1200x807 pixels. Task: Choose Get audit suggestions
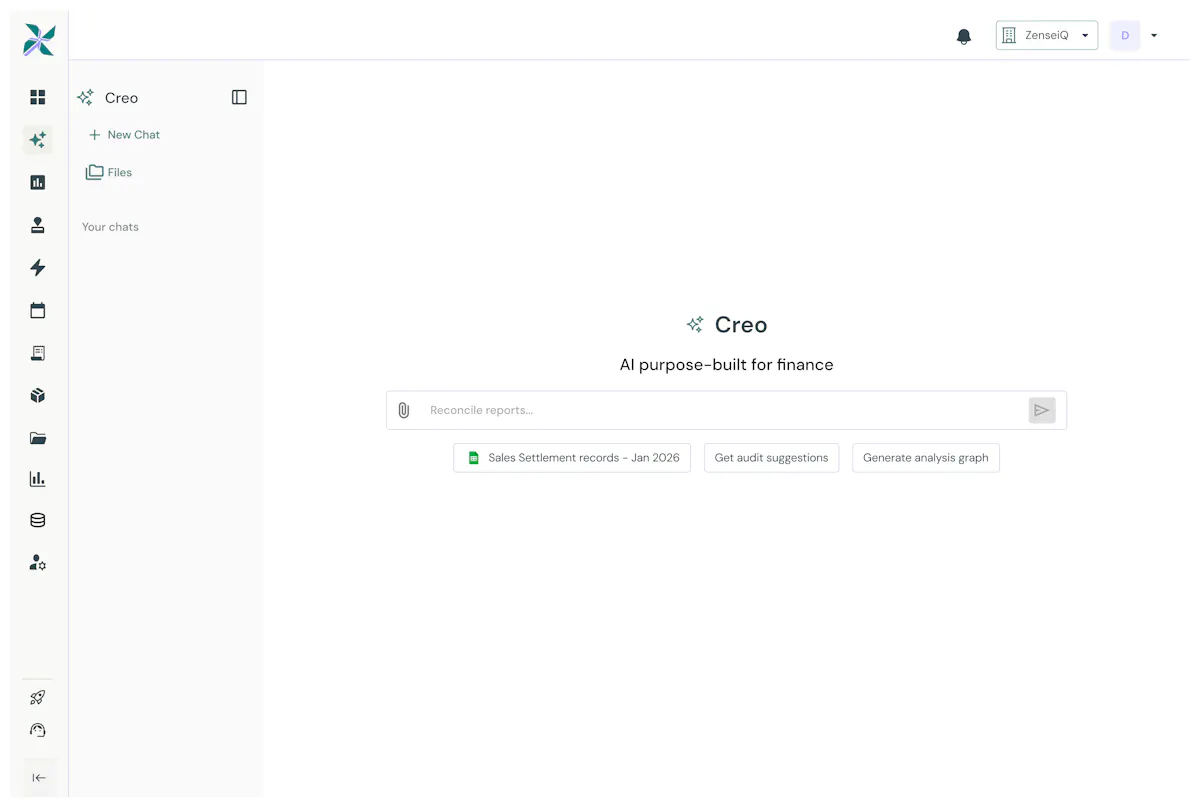coord(771,458)
